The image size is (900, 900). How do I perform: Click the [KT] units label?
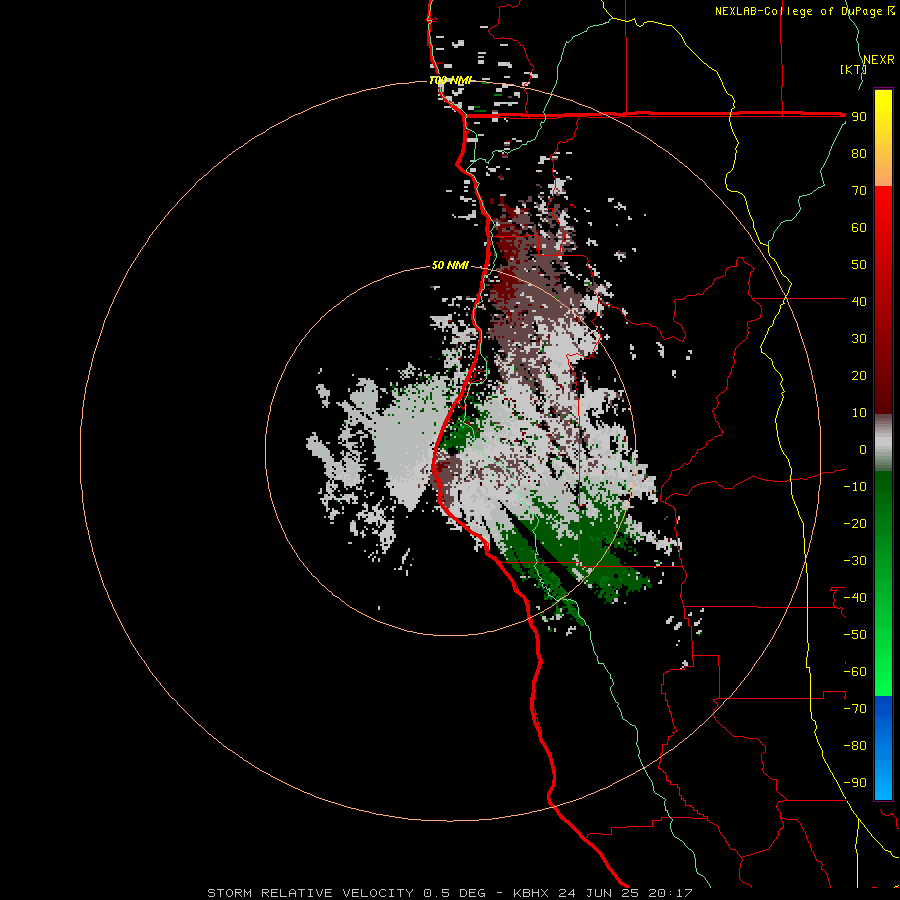pyautogui.click(x=852, y=69)
